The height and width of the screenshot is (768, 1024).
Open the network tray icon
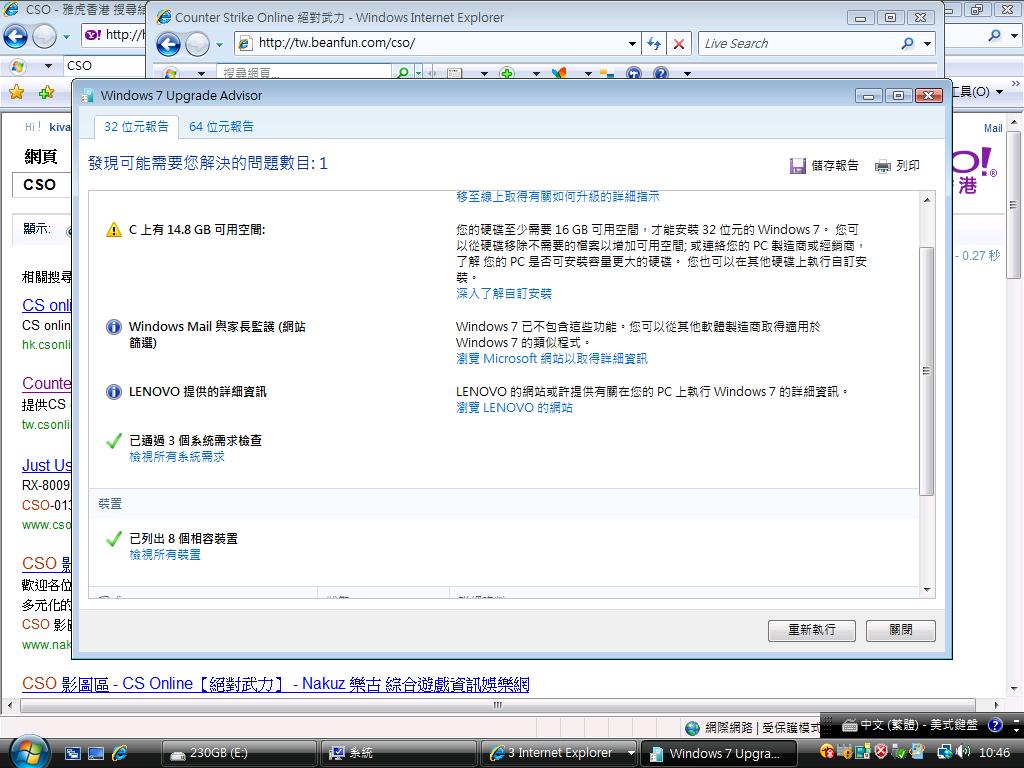[x=945, y=752]
